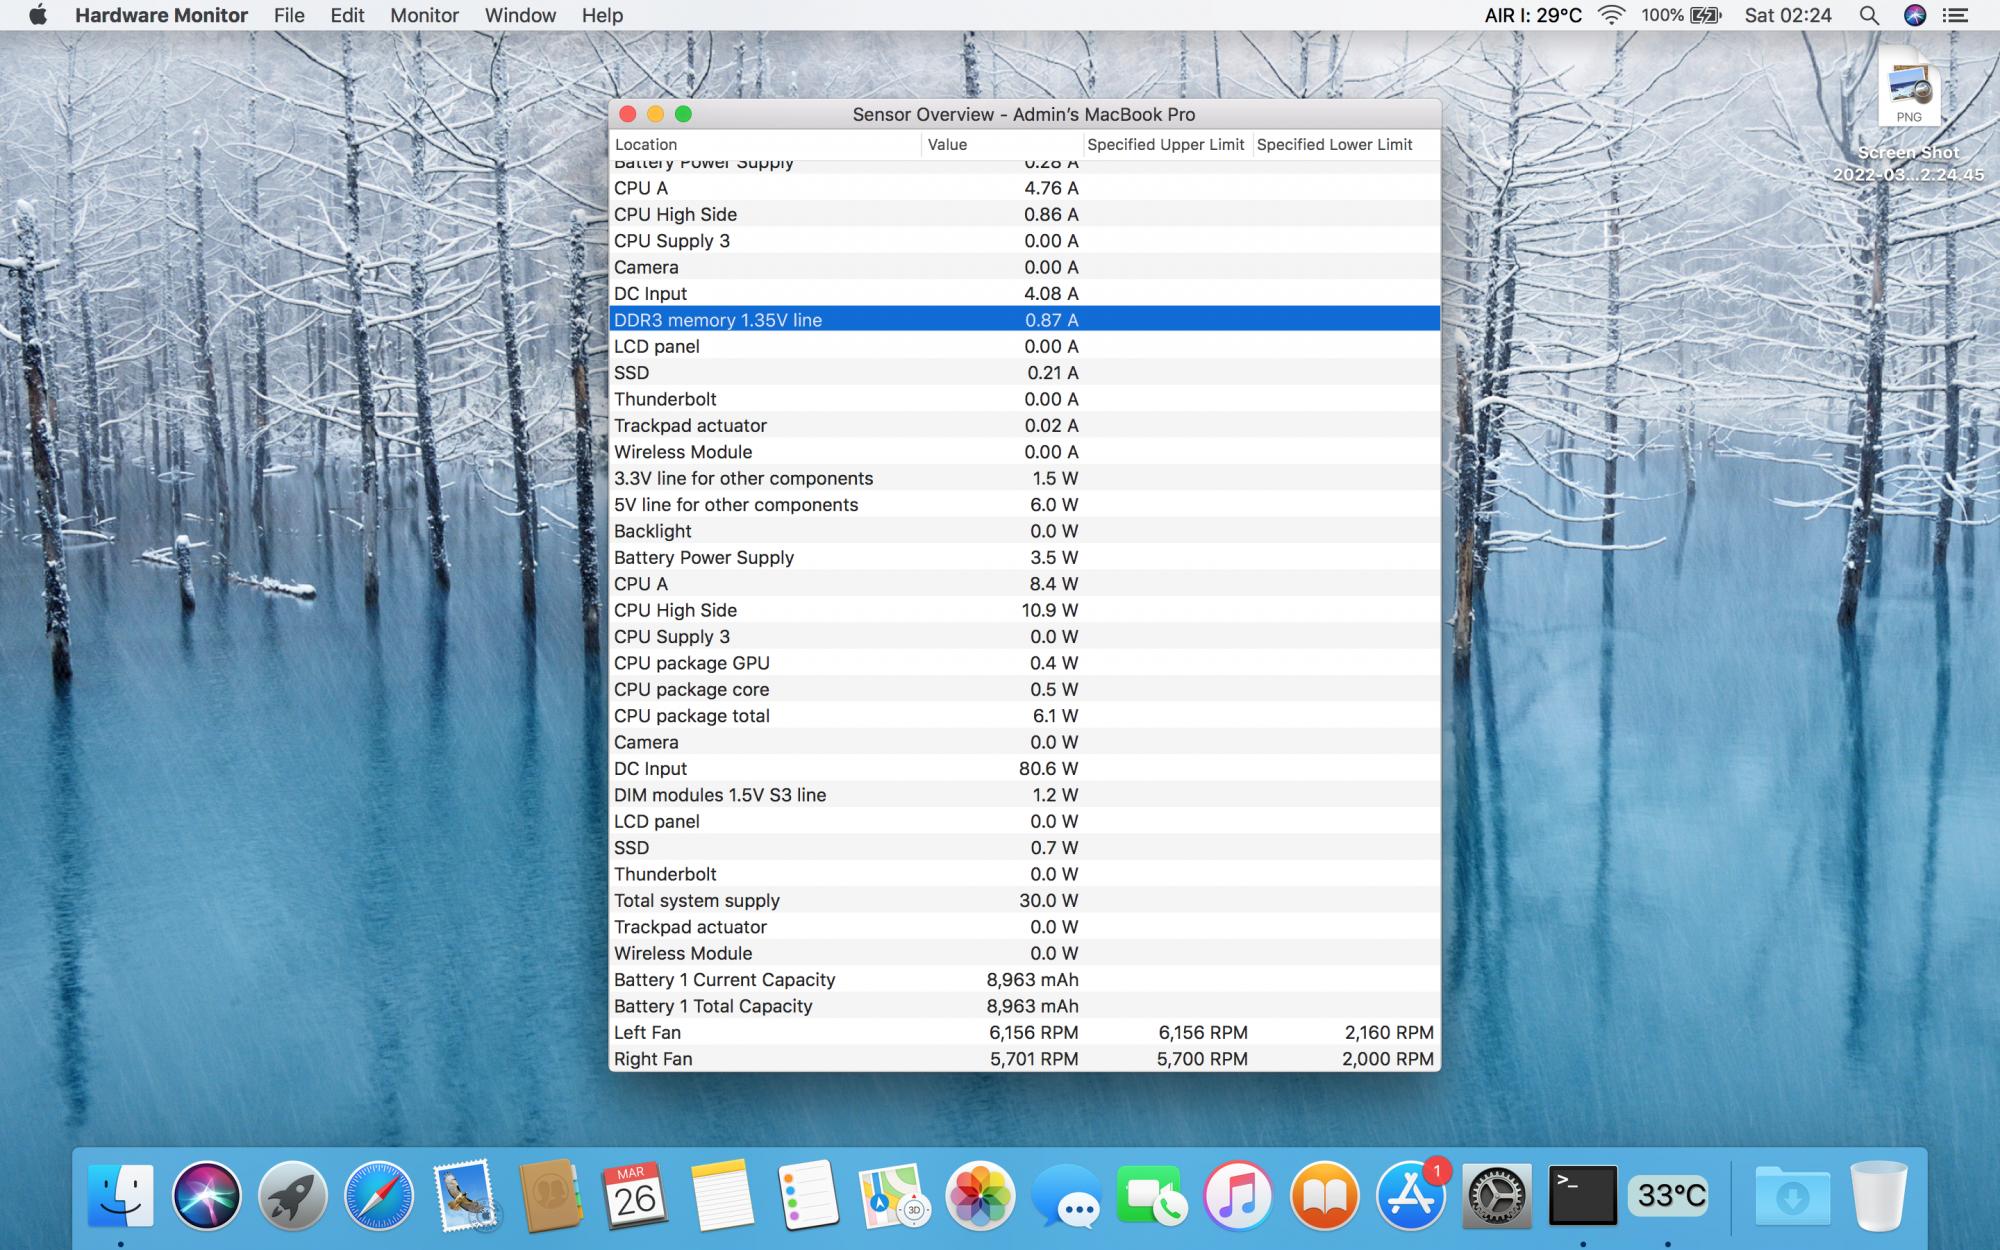Open the Monitor menu
The width and height of the screenshot is (2000, 1250).
click(424, 15)
